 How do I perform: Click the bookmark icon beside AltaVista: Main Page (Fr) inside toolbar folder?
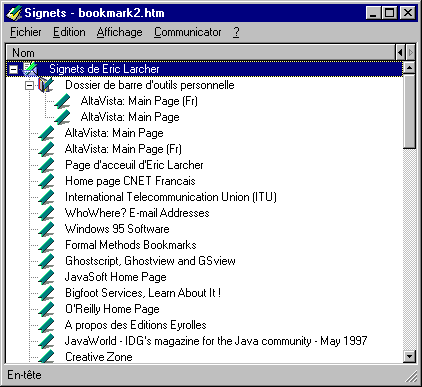(62, 101)
